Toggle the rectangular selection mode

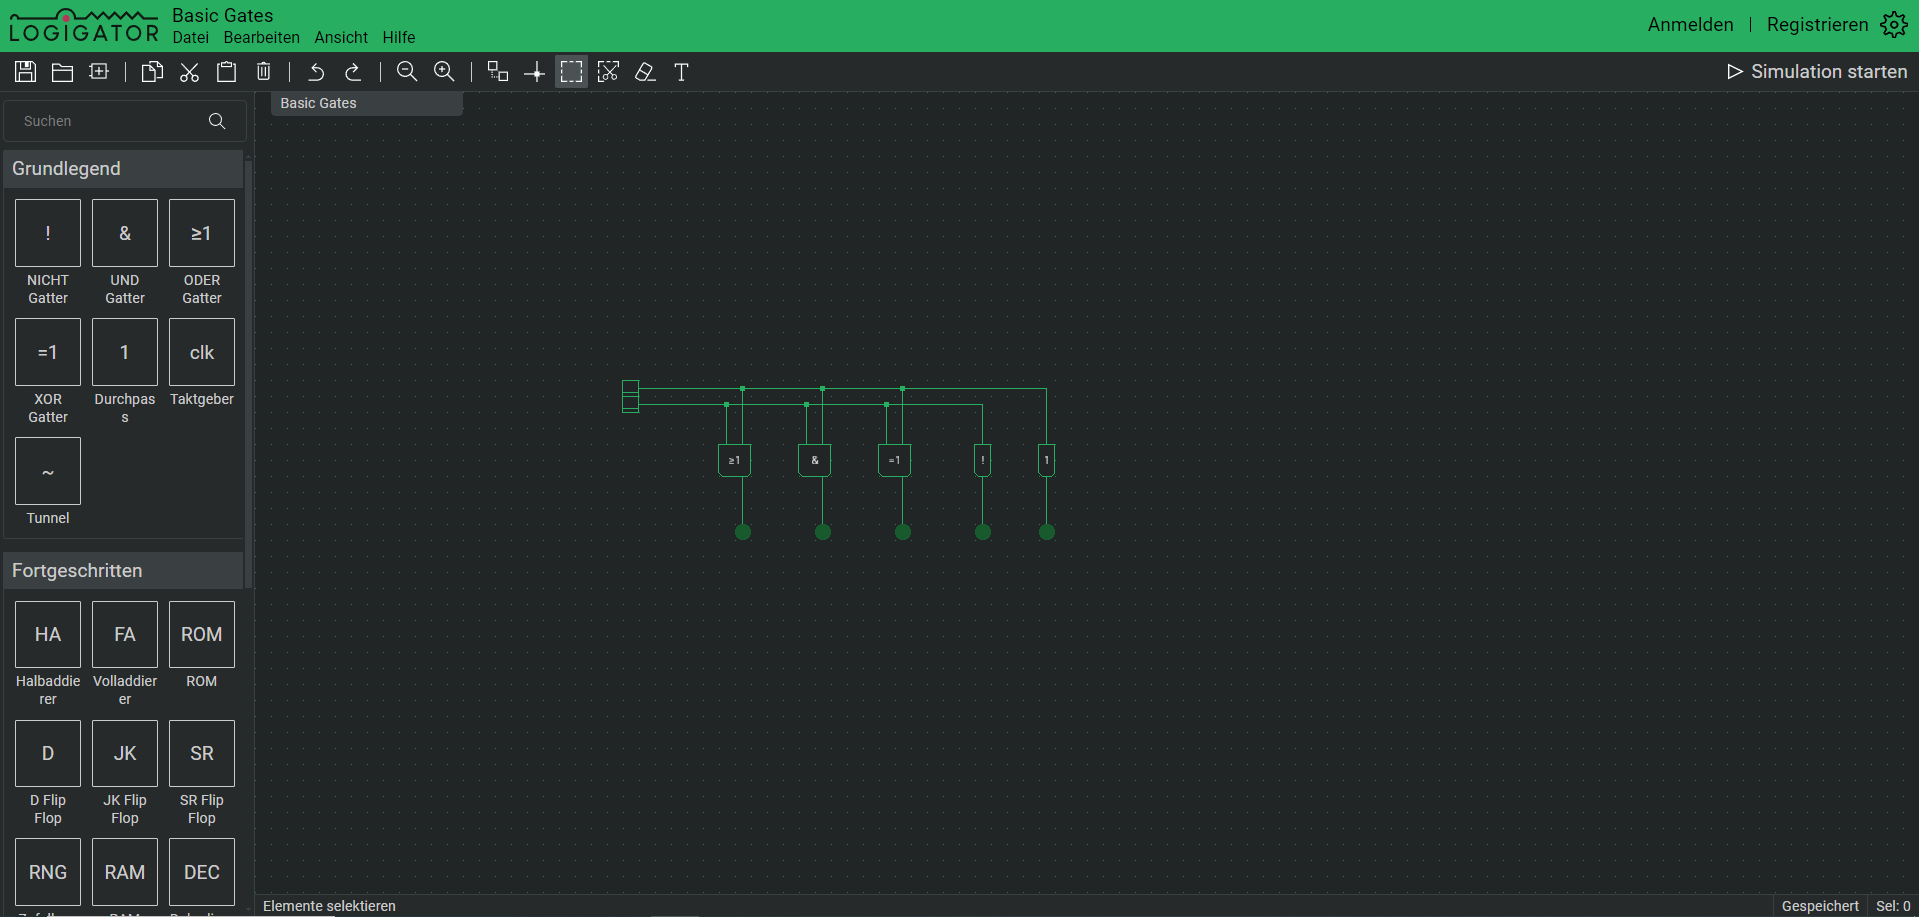pos(571,71)
